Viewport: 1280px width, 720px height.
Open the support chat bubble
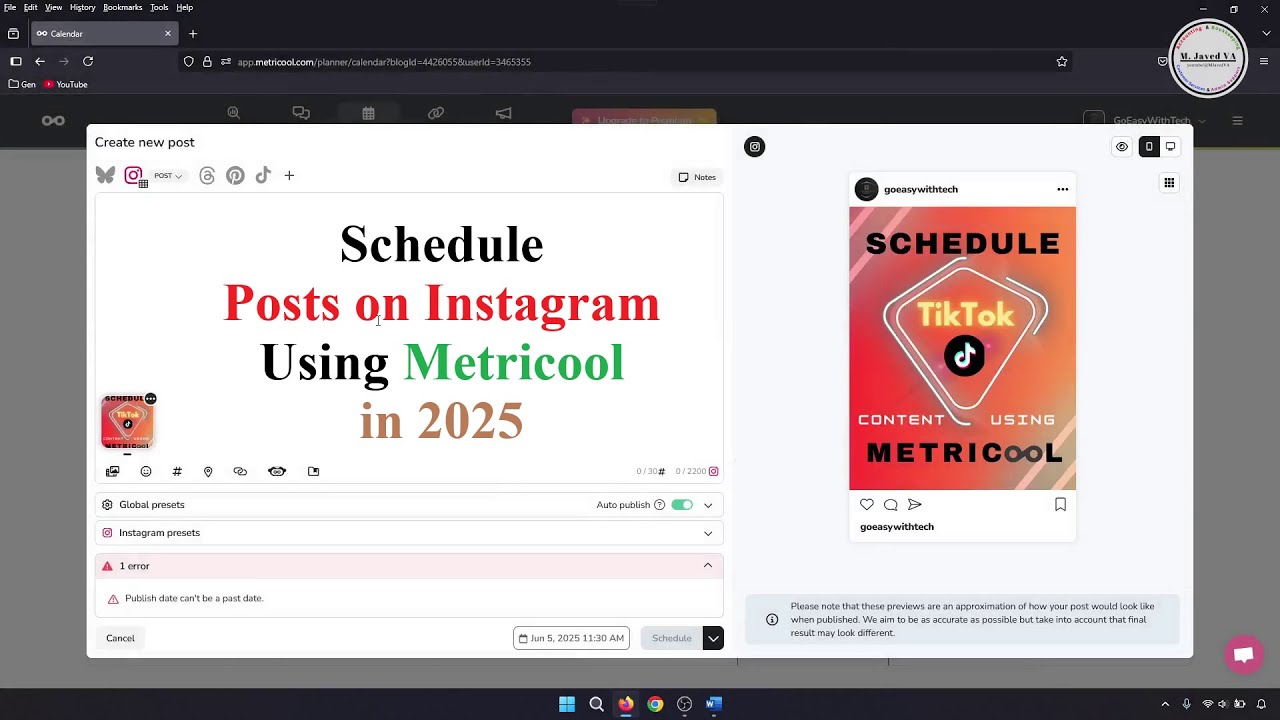tap(1244, 655)
